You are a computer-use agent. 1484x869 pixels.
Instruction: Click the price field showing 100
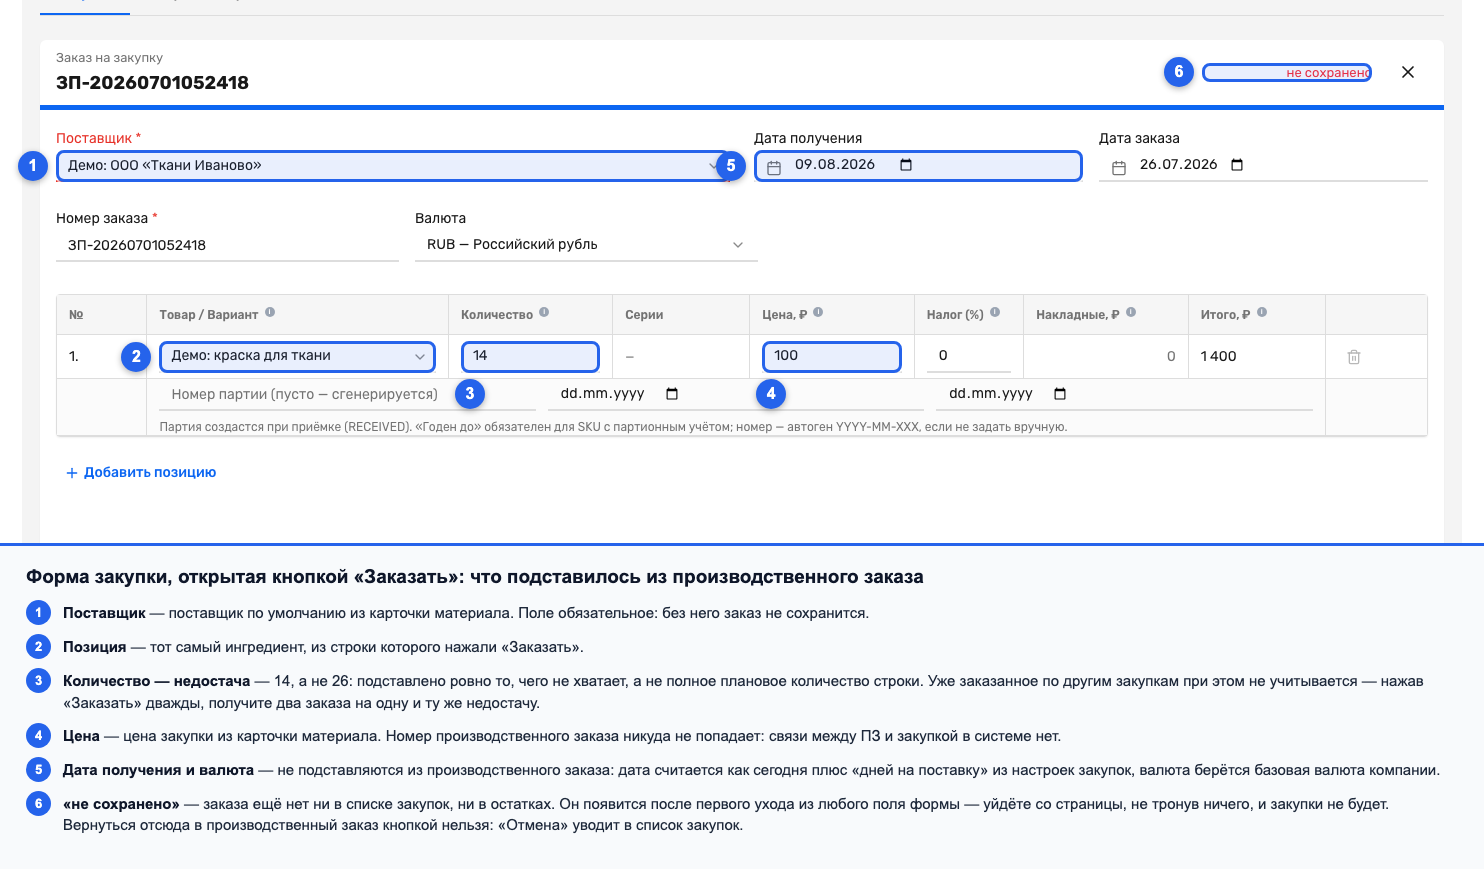point(832,356)
